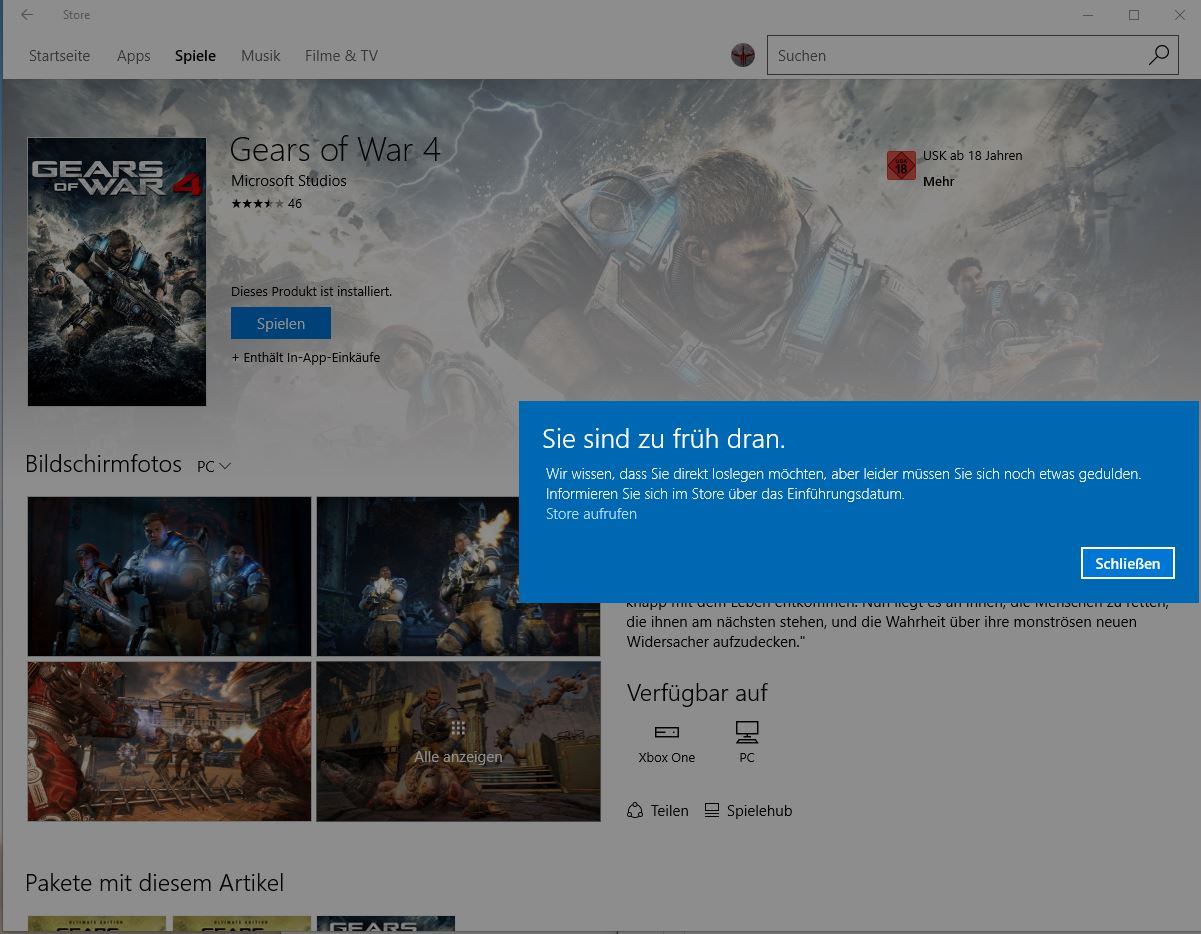This screenshot has width=1201, height=934.
Task: Click the 'Pakete mit diesem Artikel' heading
Action: (x=154, y=883)
